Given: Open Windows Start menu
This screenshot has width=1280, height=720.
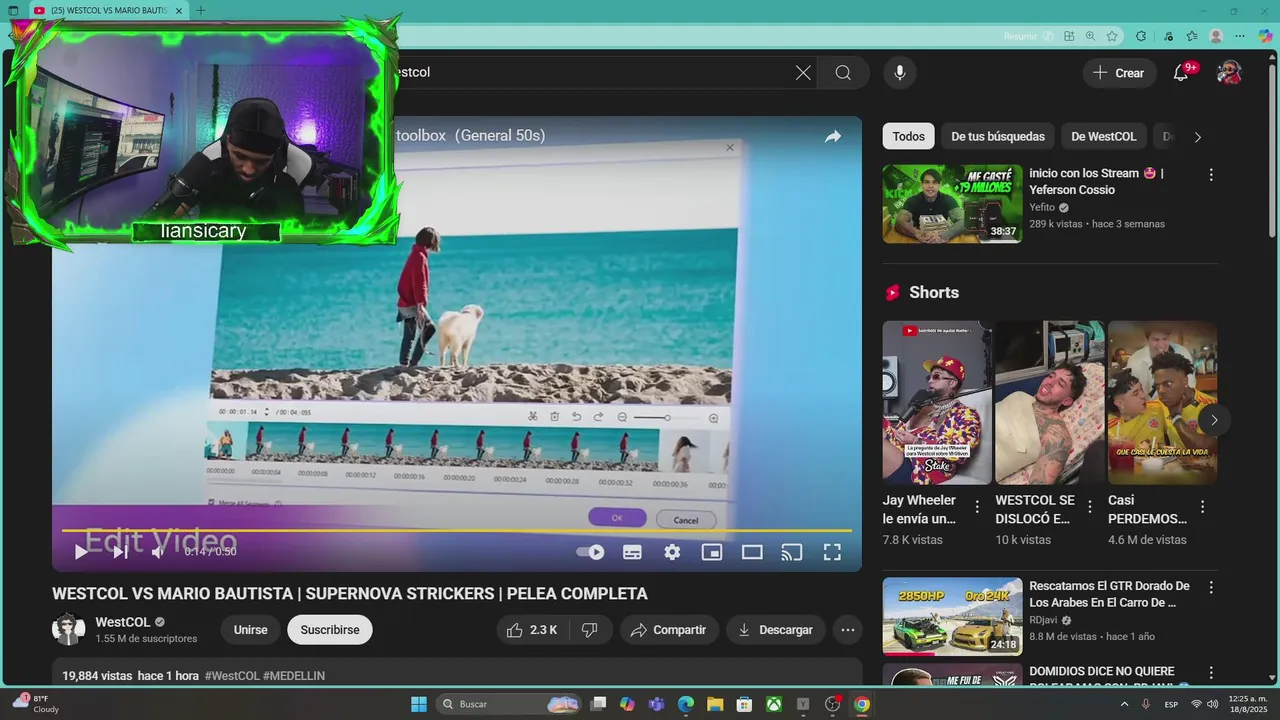Looking at the screenshot, I should (x=419, y=704).
